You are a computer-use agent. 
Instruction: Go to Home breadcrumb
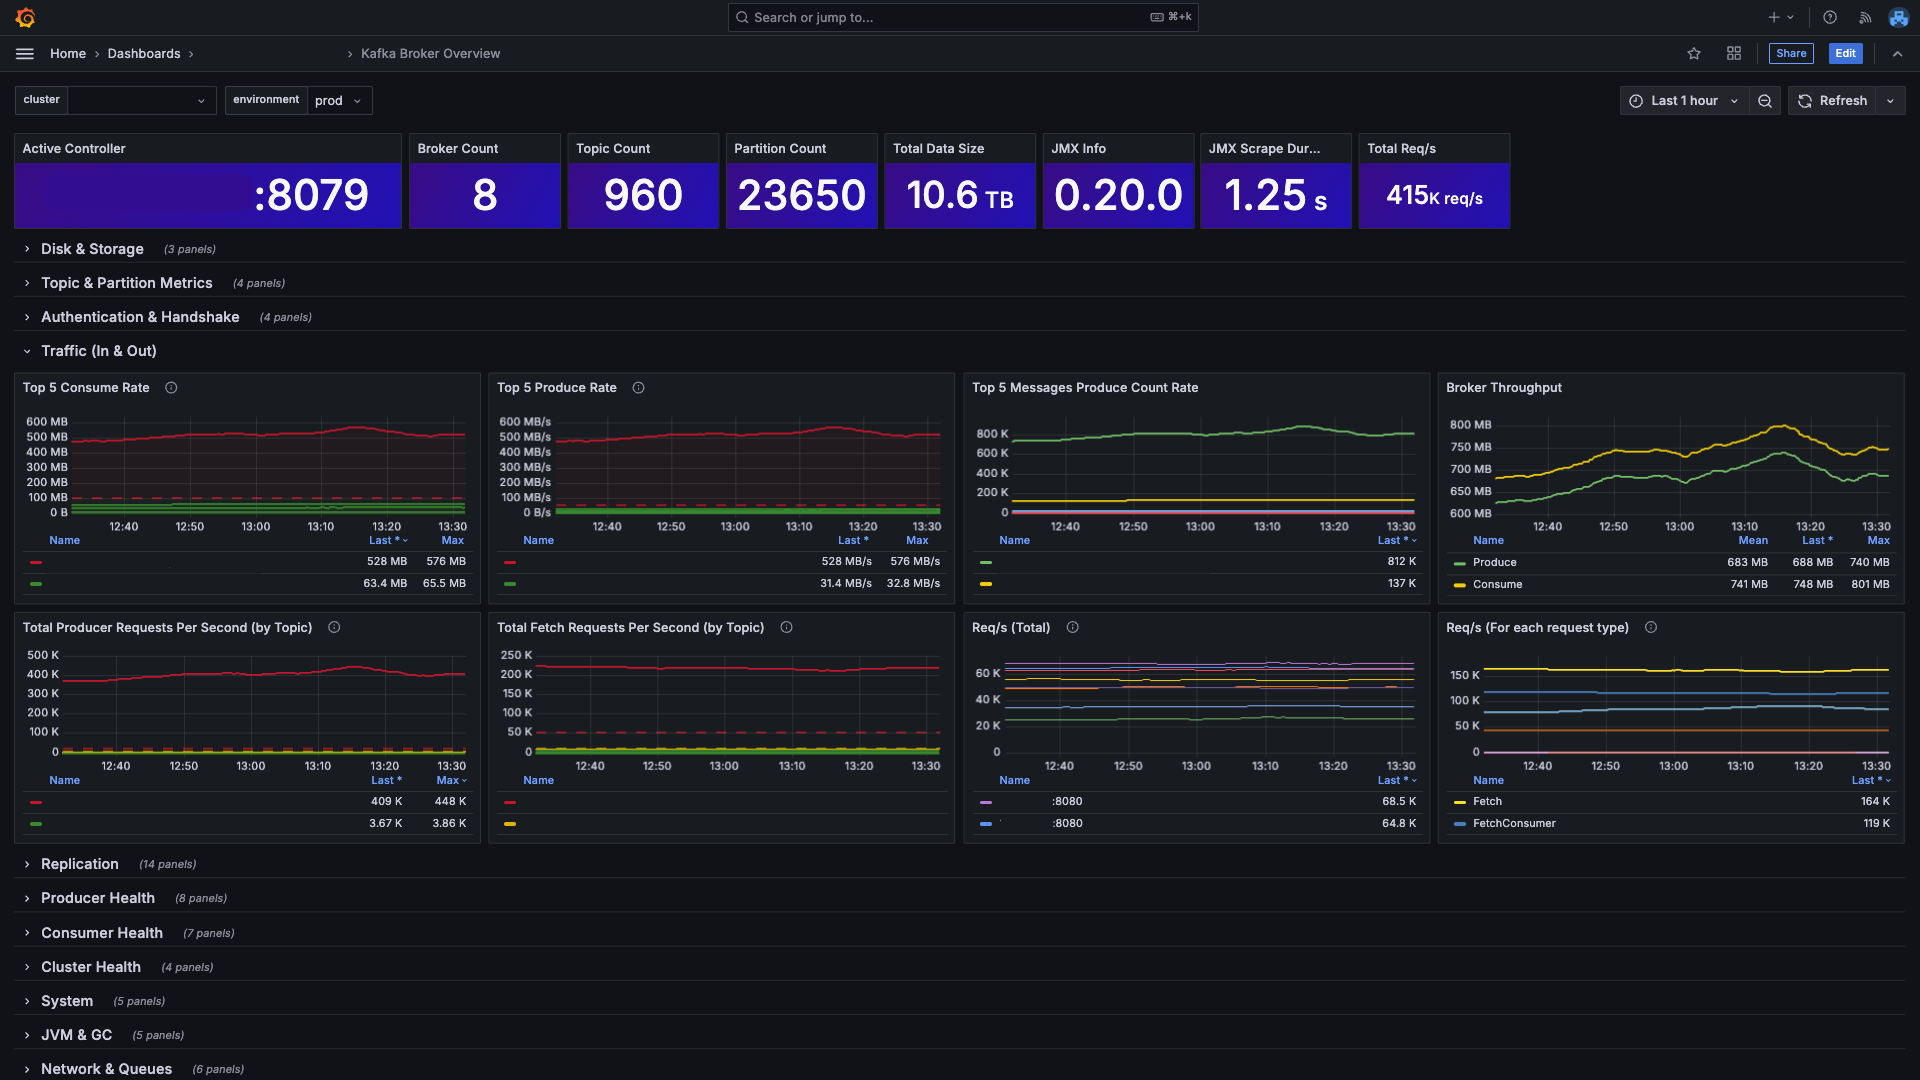click(x=68, y=54)
